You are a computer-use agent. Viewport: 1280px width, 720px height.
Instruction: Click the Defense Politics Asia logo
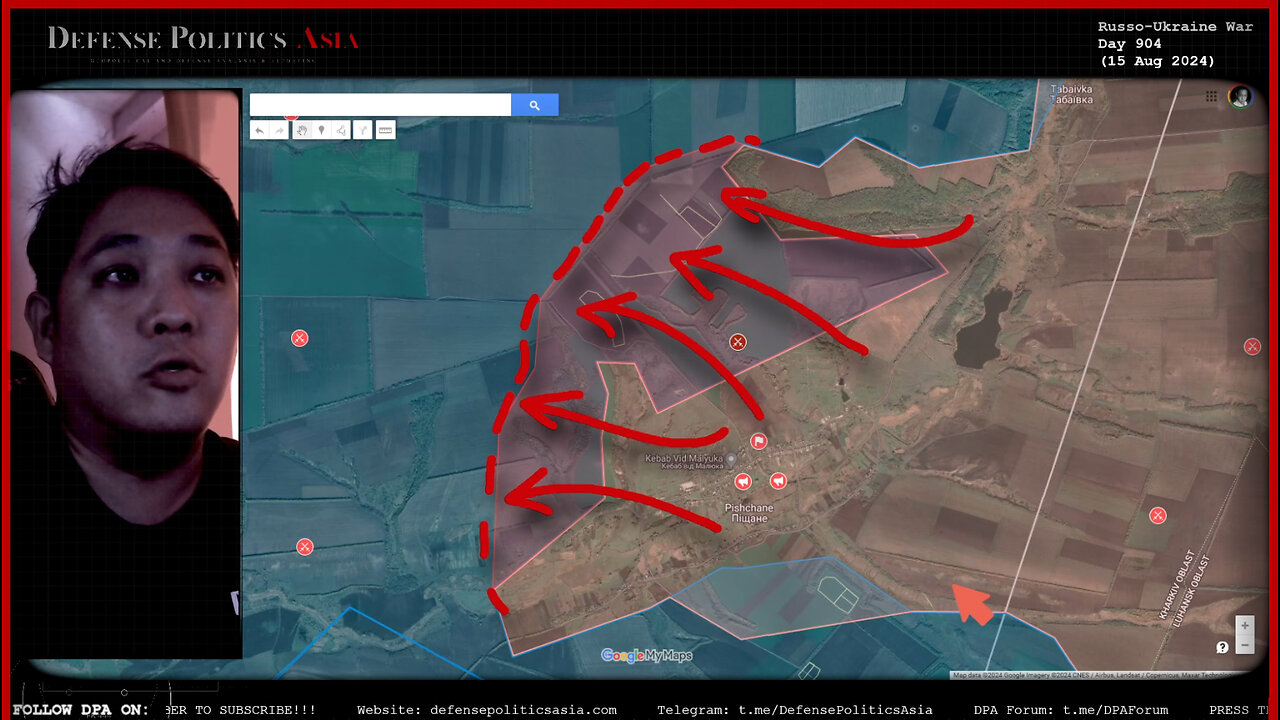(203, 41)
